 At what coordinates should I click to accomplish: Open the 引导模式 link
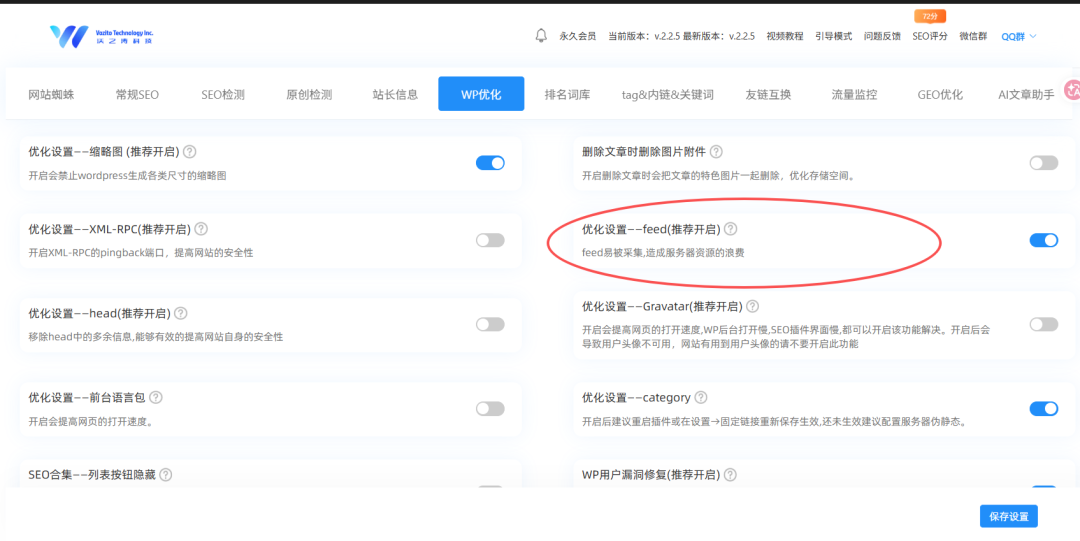833,37
